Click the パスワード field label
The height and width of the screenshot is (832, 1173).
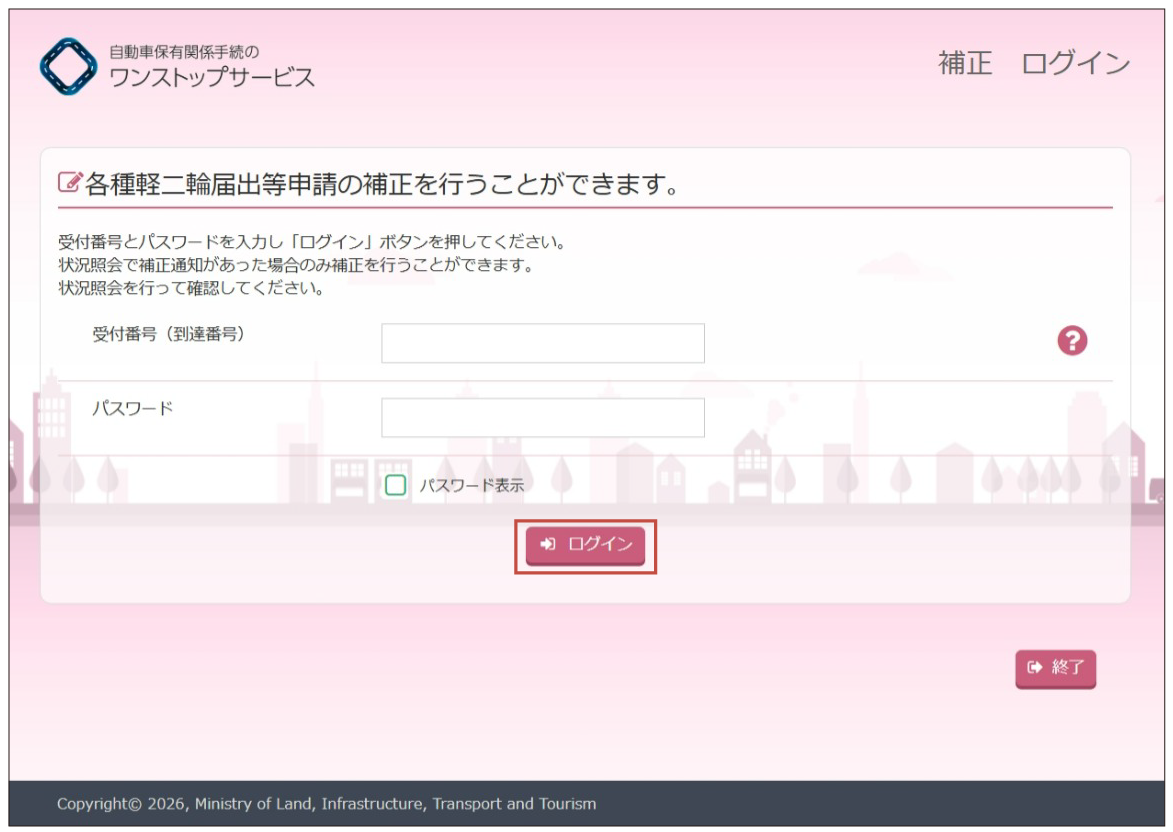(133, 409)
